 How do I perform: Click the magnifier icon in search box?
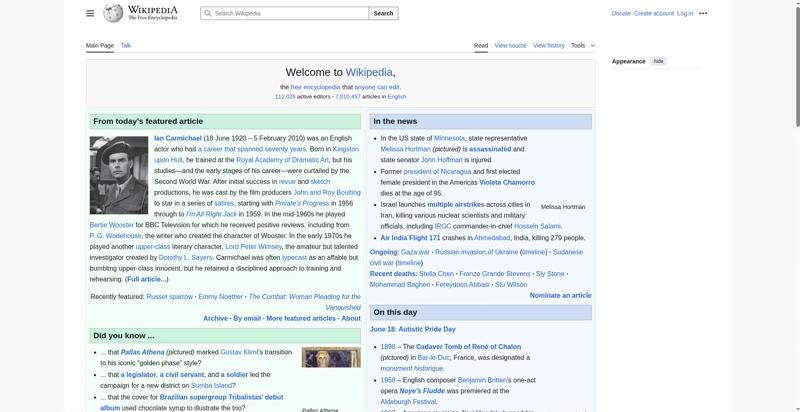click(207, 13)
